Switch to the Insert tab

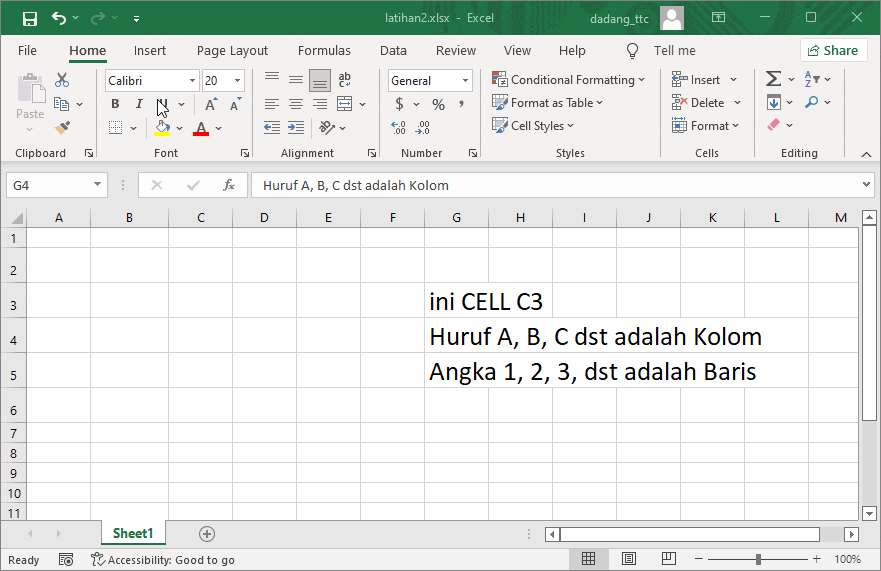pos(149,51)
